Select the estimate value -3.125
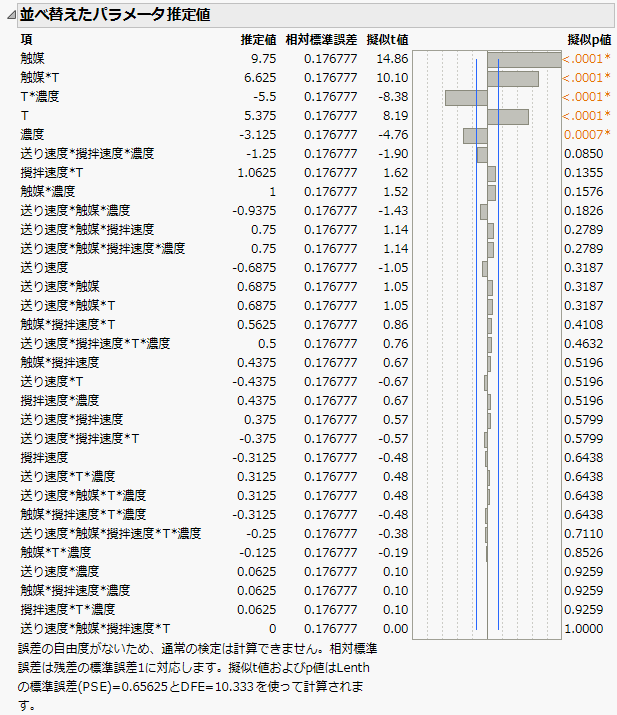 [258, 135]
